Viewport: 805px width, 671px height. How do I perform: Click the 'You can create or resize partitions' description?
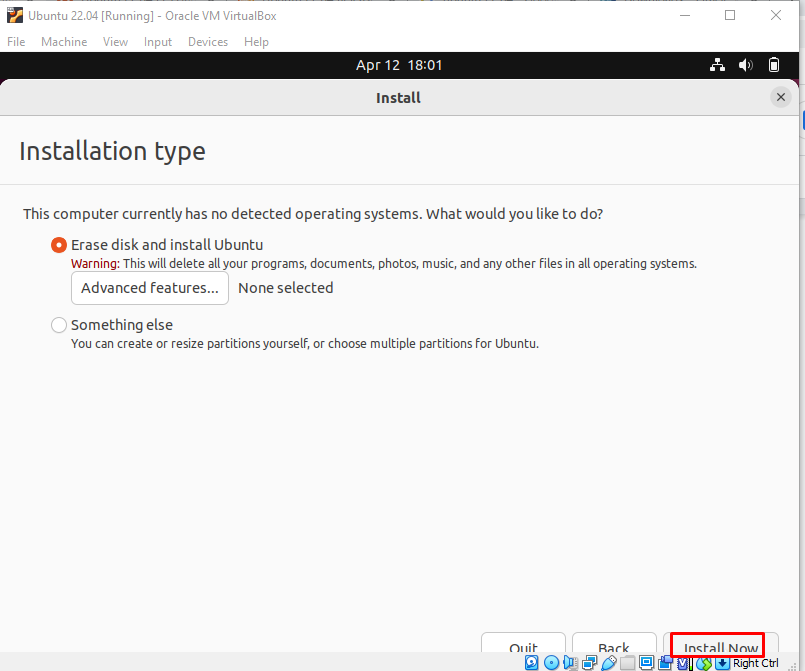click(x=305, y=343)
